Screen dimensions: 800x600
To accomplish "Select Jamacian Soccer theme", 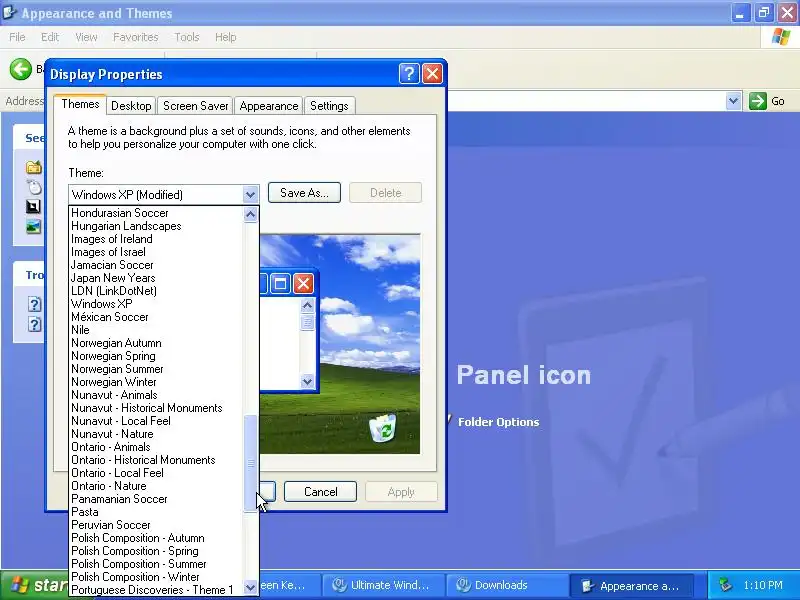I will click(156, 265).
